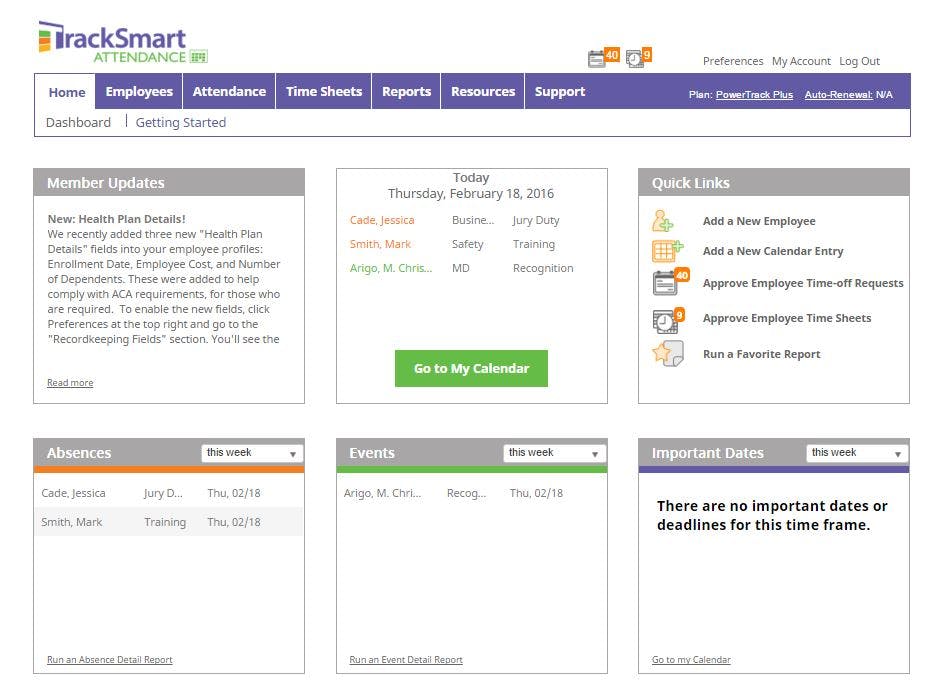Click the Preferences link at the top
Screen dimensions: 938x693
[733, 61]
